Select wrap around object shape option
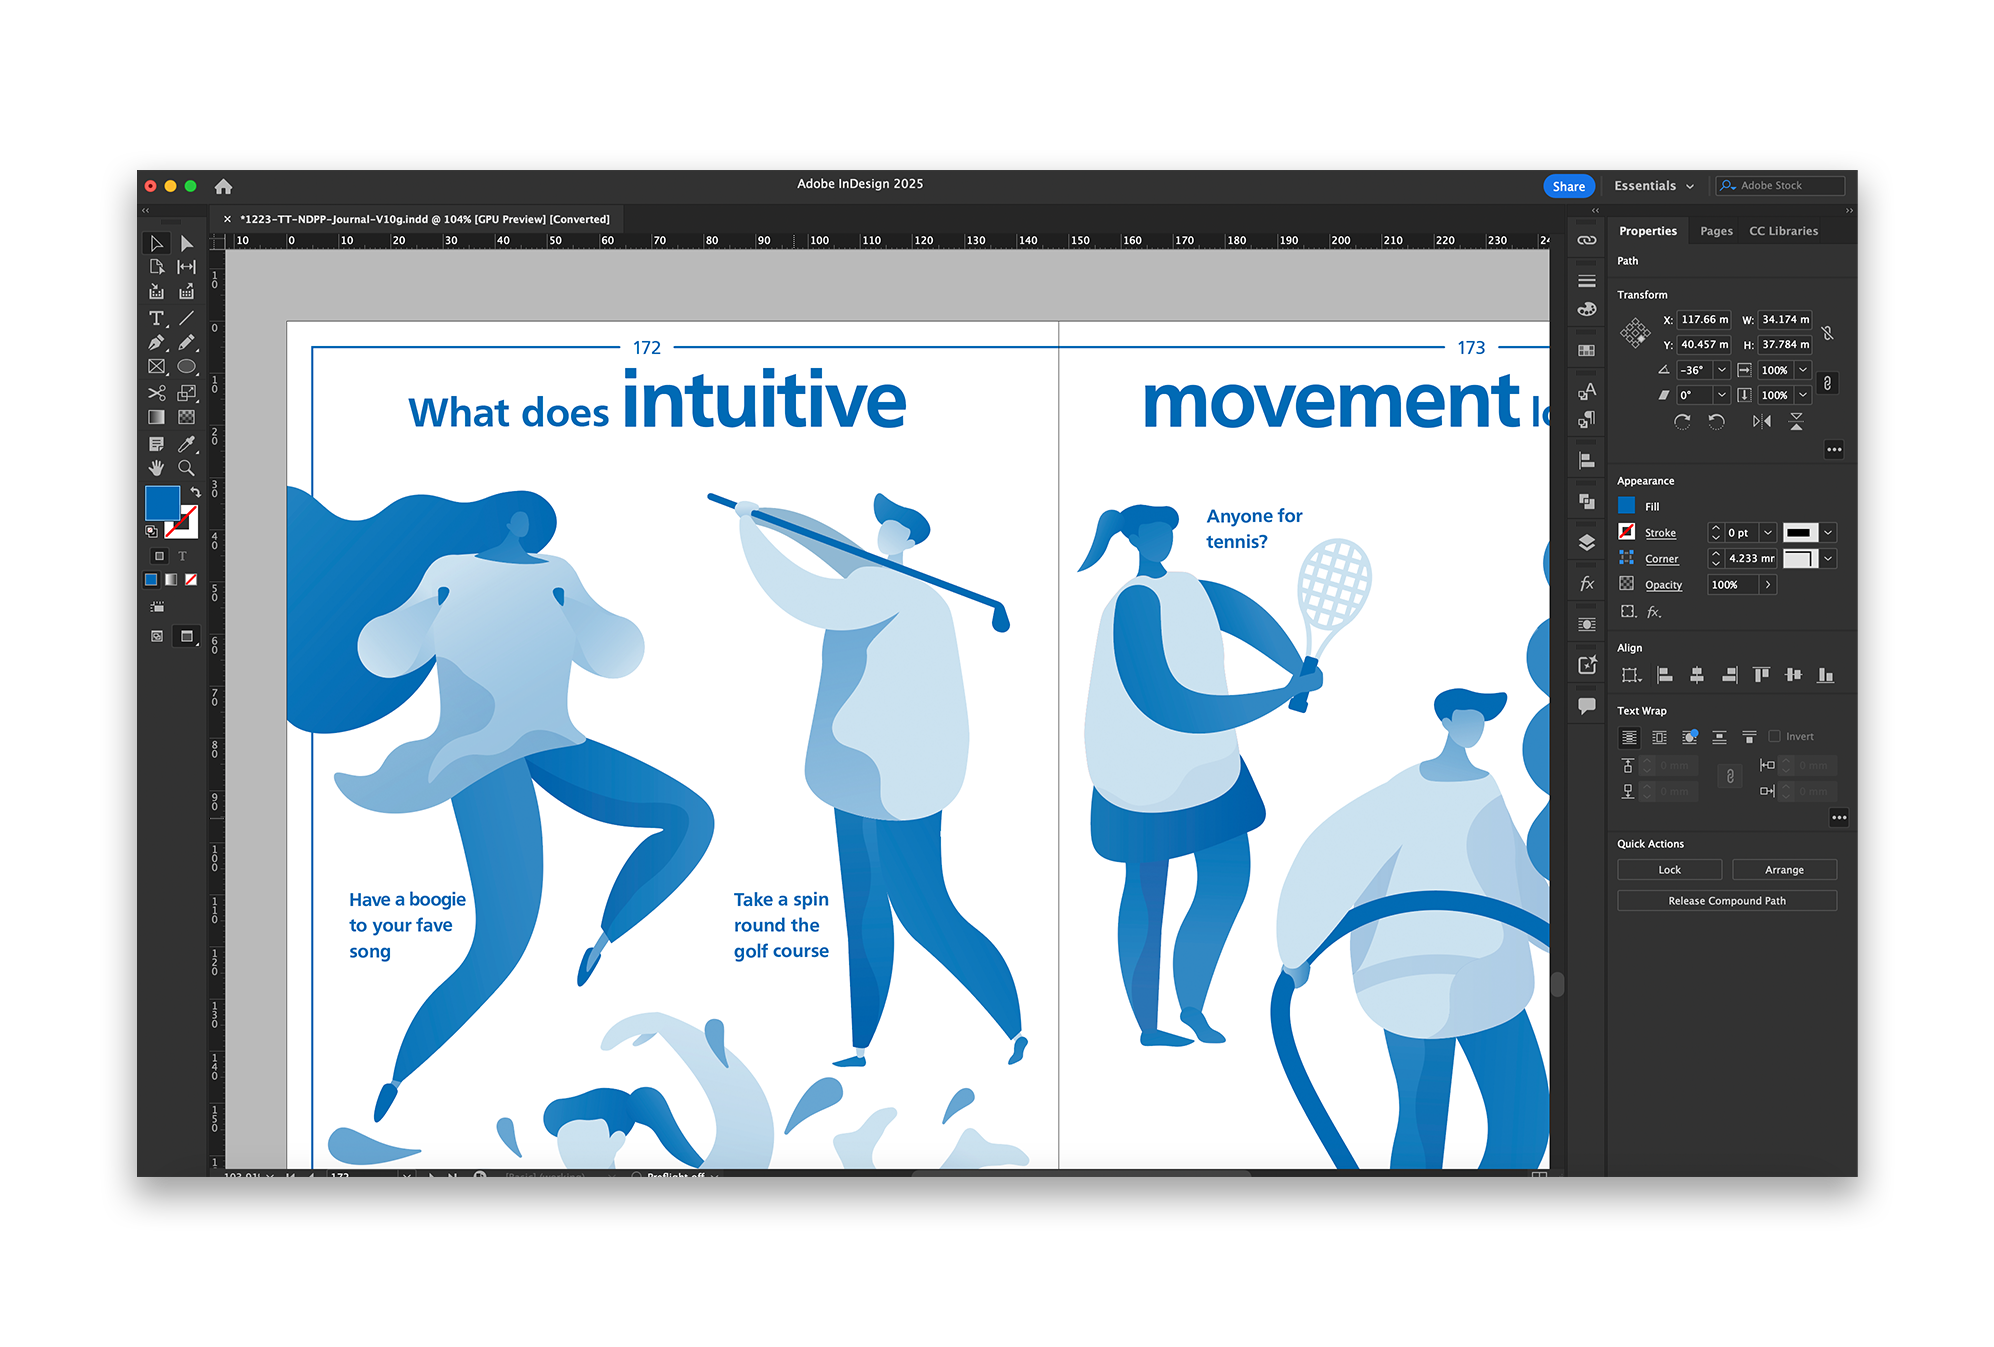The image size is (1994, 1347). (1689, 737)
